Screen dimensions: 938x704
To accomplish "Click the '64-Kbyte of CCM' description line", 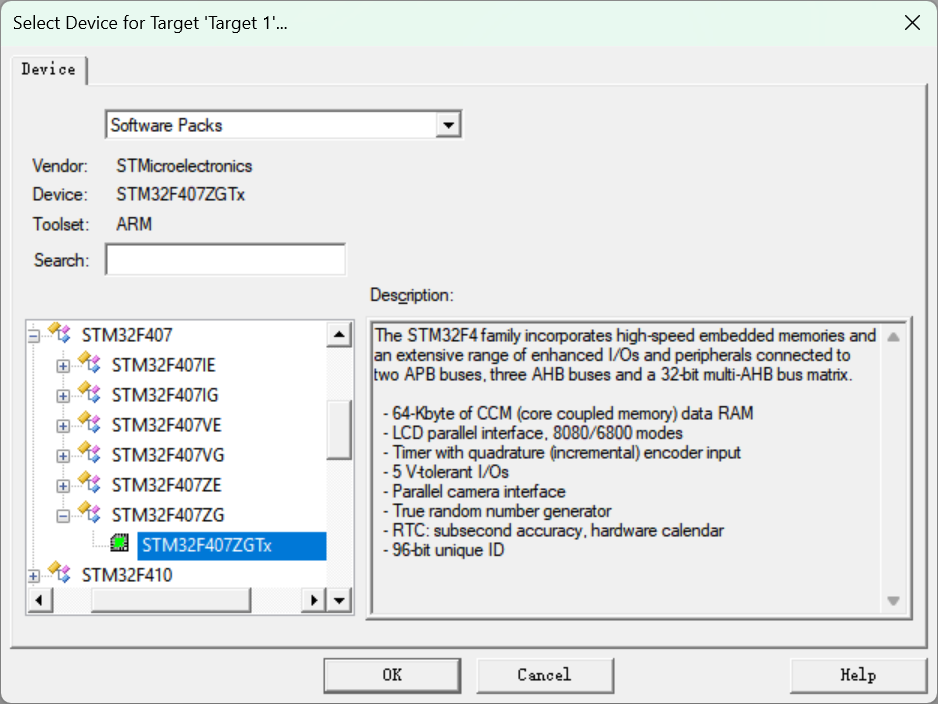I will tap(568, 413).
